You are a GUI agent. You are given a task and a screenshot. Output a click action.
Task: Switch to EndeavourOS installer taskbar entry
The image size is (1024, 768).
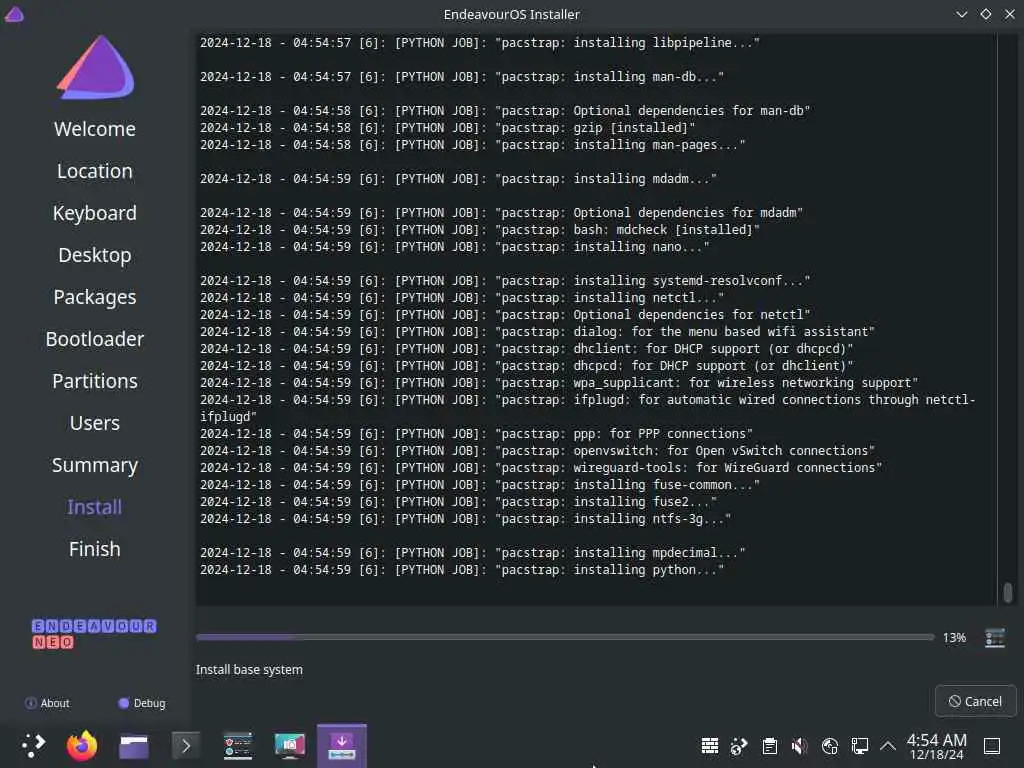click(342, 745)
